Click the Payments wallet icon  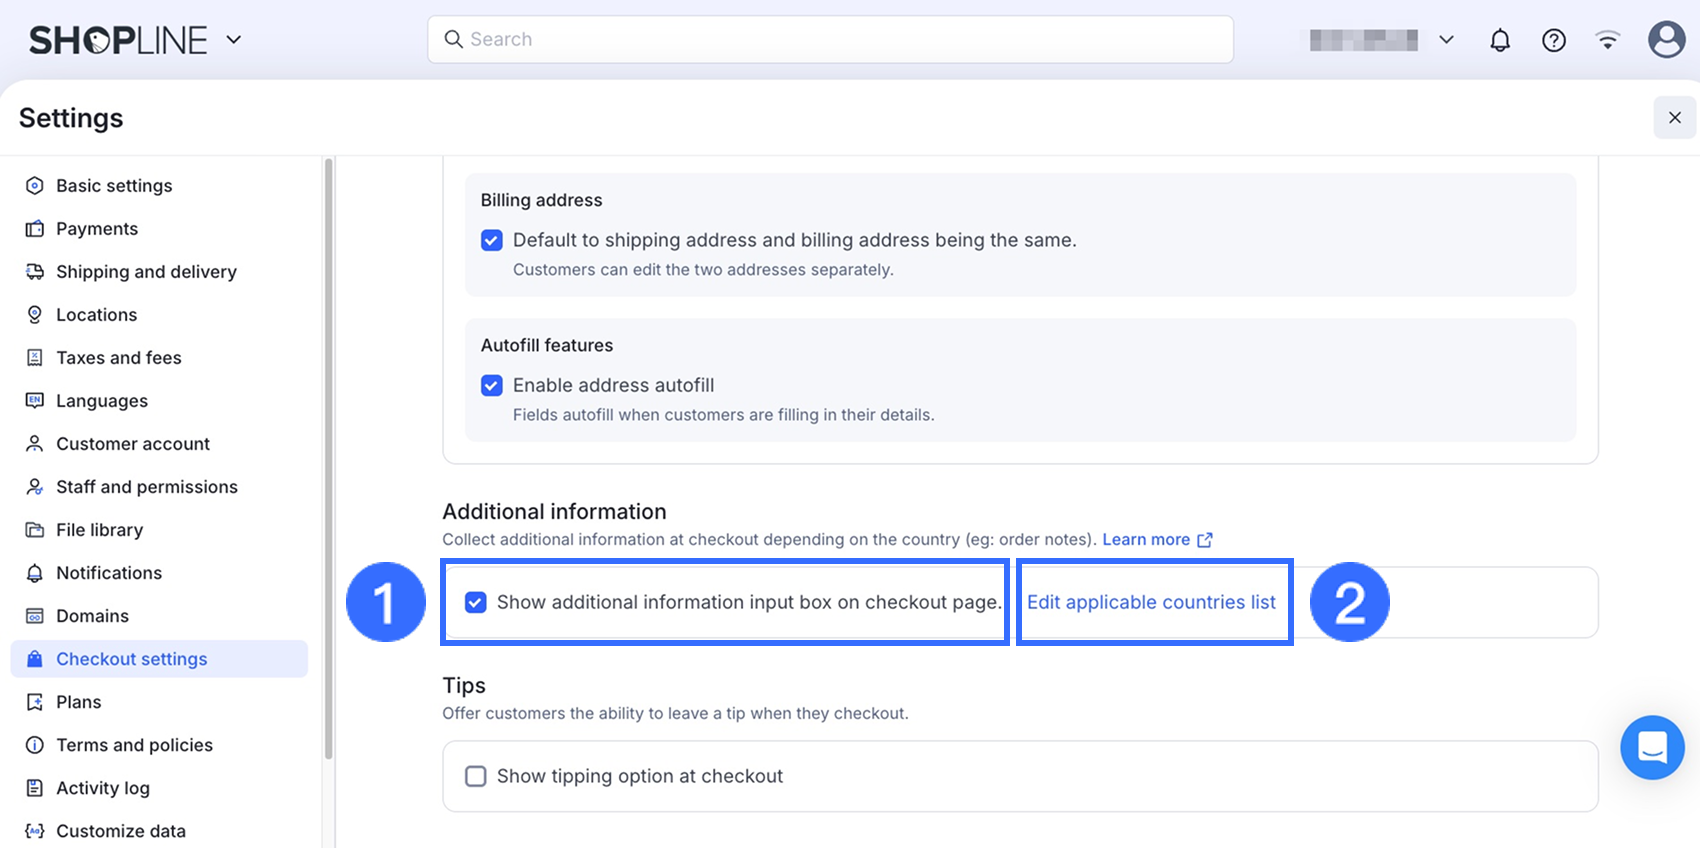[x=35, y=229]
